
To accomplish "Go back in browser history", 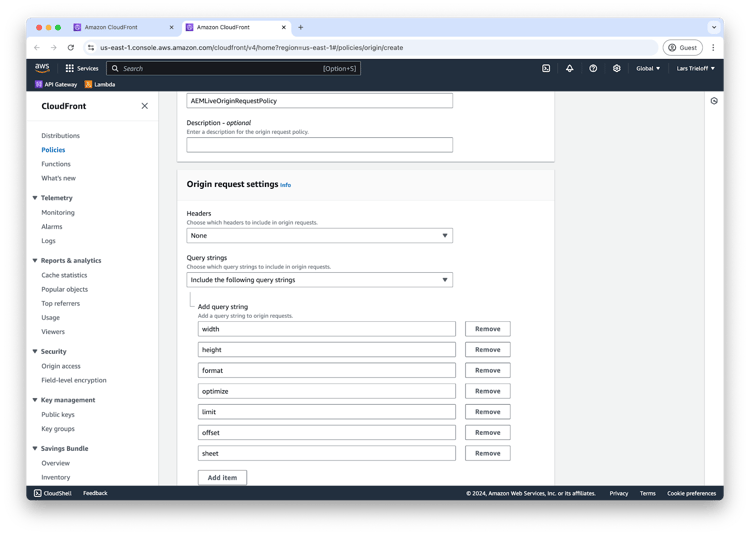I will pos(37,47).
